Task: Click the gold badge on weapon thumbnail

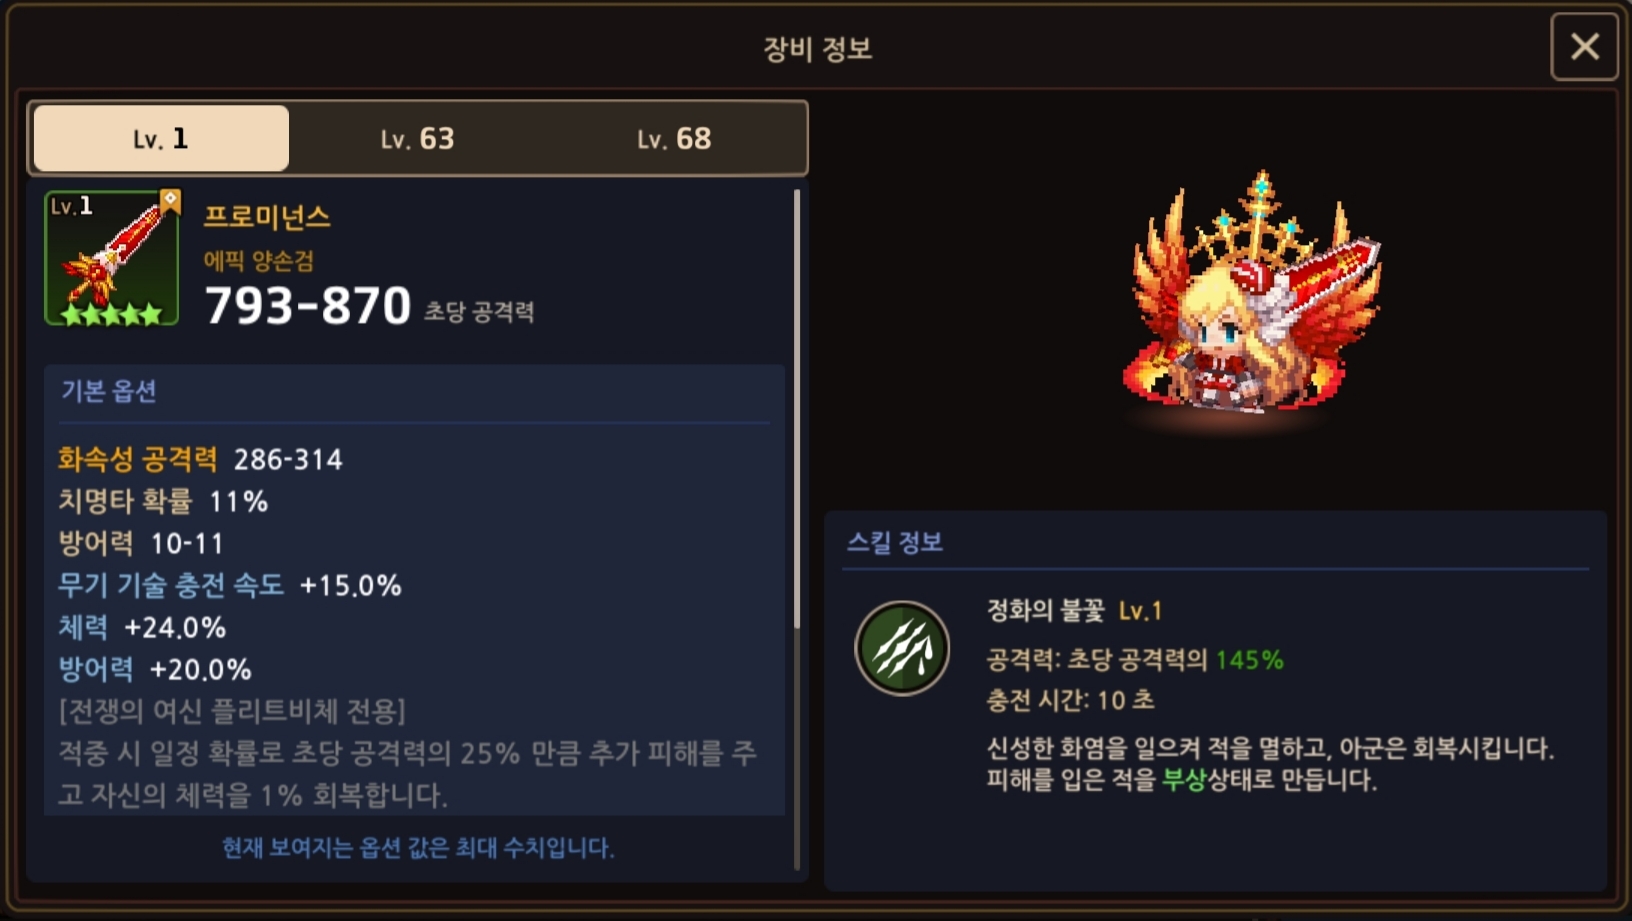Action: [170, 200]
